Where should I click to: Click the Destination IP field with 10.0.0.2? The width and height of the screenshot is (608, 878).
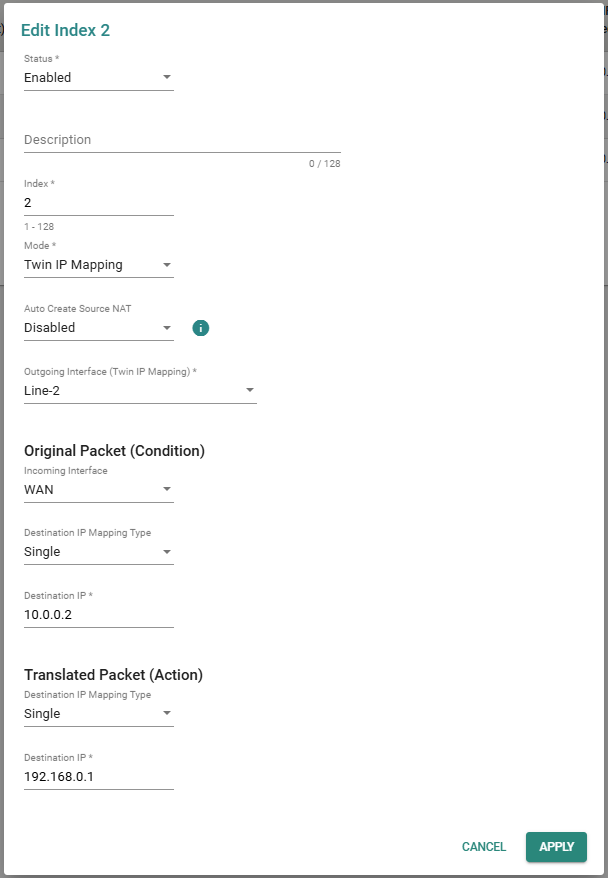click(98, 614)
